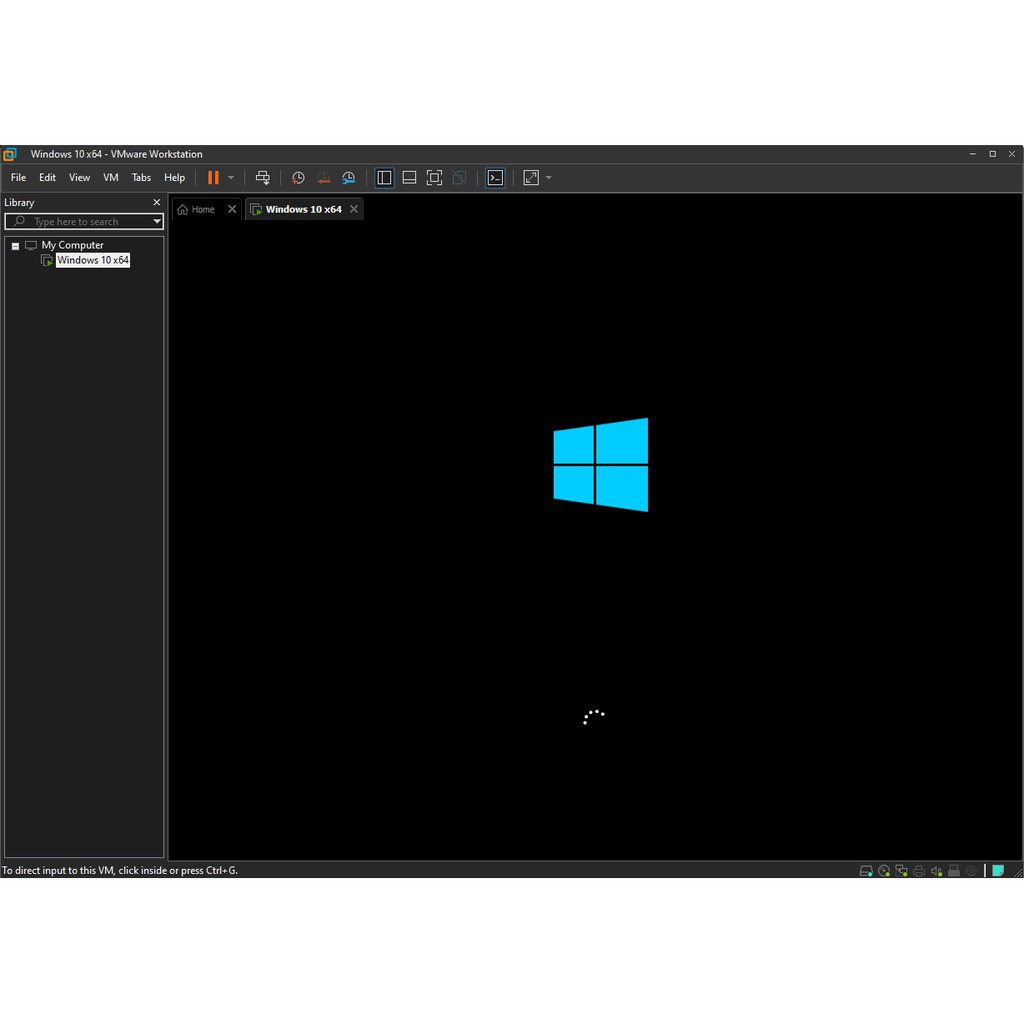
Task: Close the Library panel with its X button
Action: (156, 202)
